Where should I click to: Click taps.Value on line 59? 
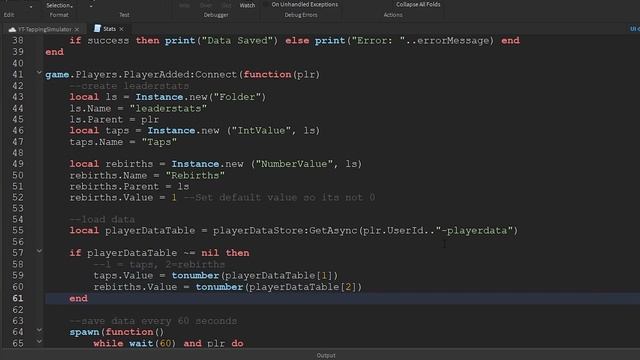pos(123,276)
